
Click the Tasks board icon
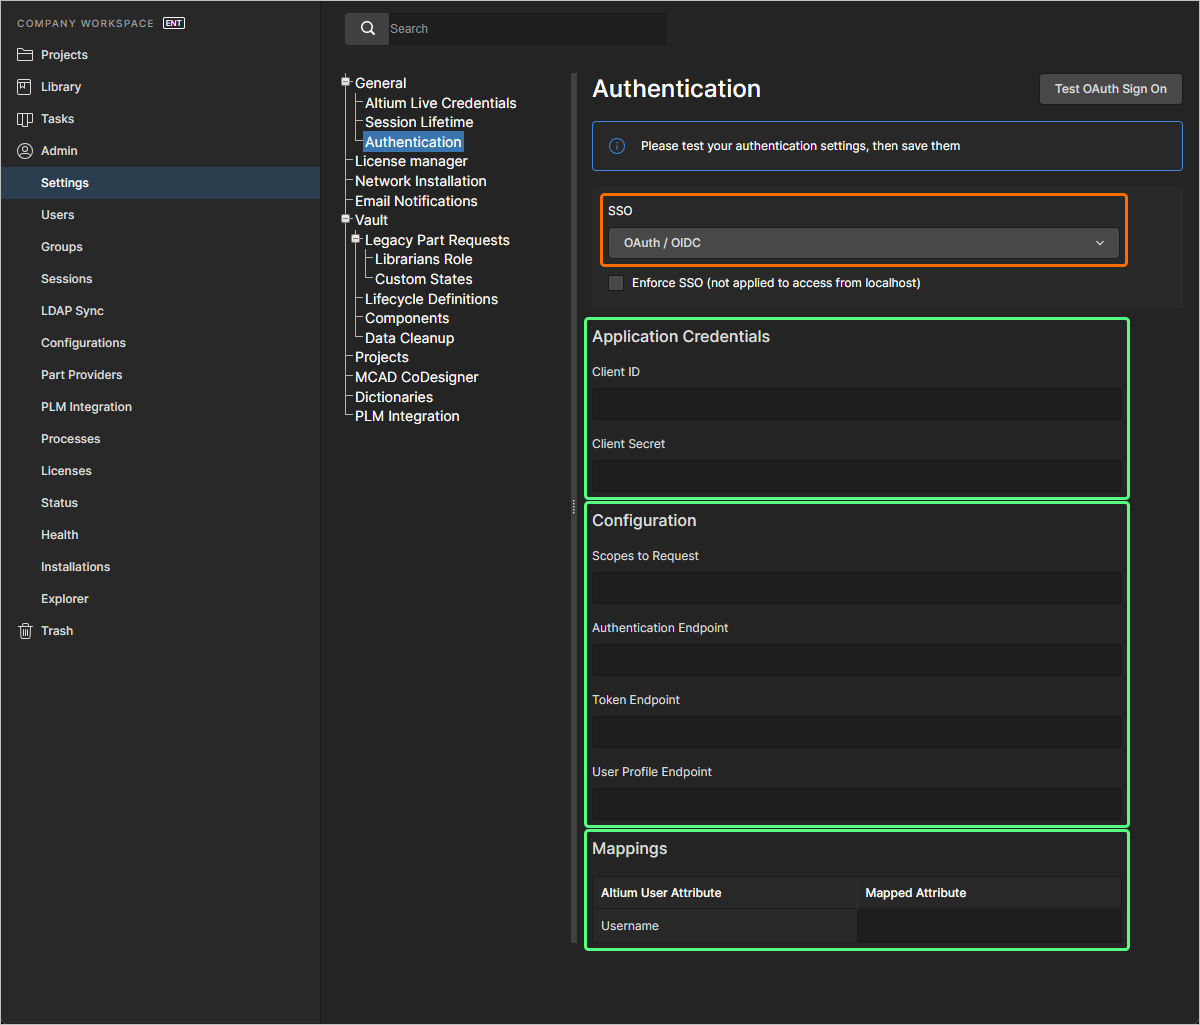25,119
